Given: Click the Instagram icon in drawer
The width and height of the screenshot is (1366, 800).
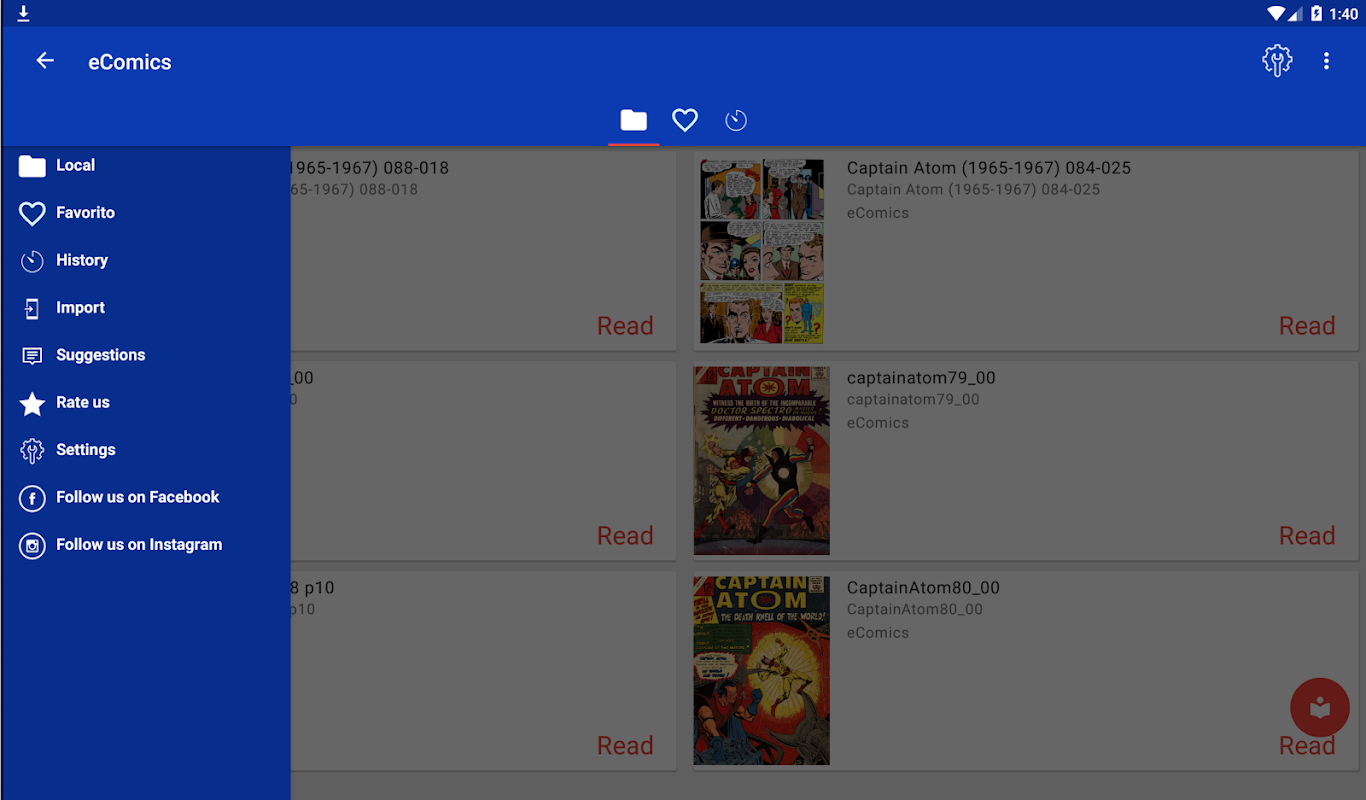Looking at the screenshot, I should coord(32,545).
